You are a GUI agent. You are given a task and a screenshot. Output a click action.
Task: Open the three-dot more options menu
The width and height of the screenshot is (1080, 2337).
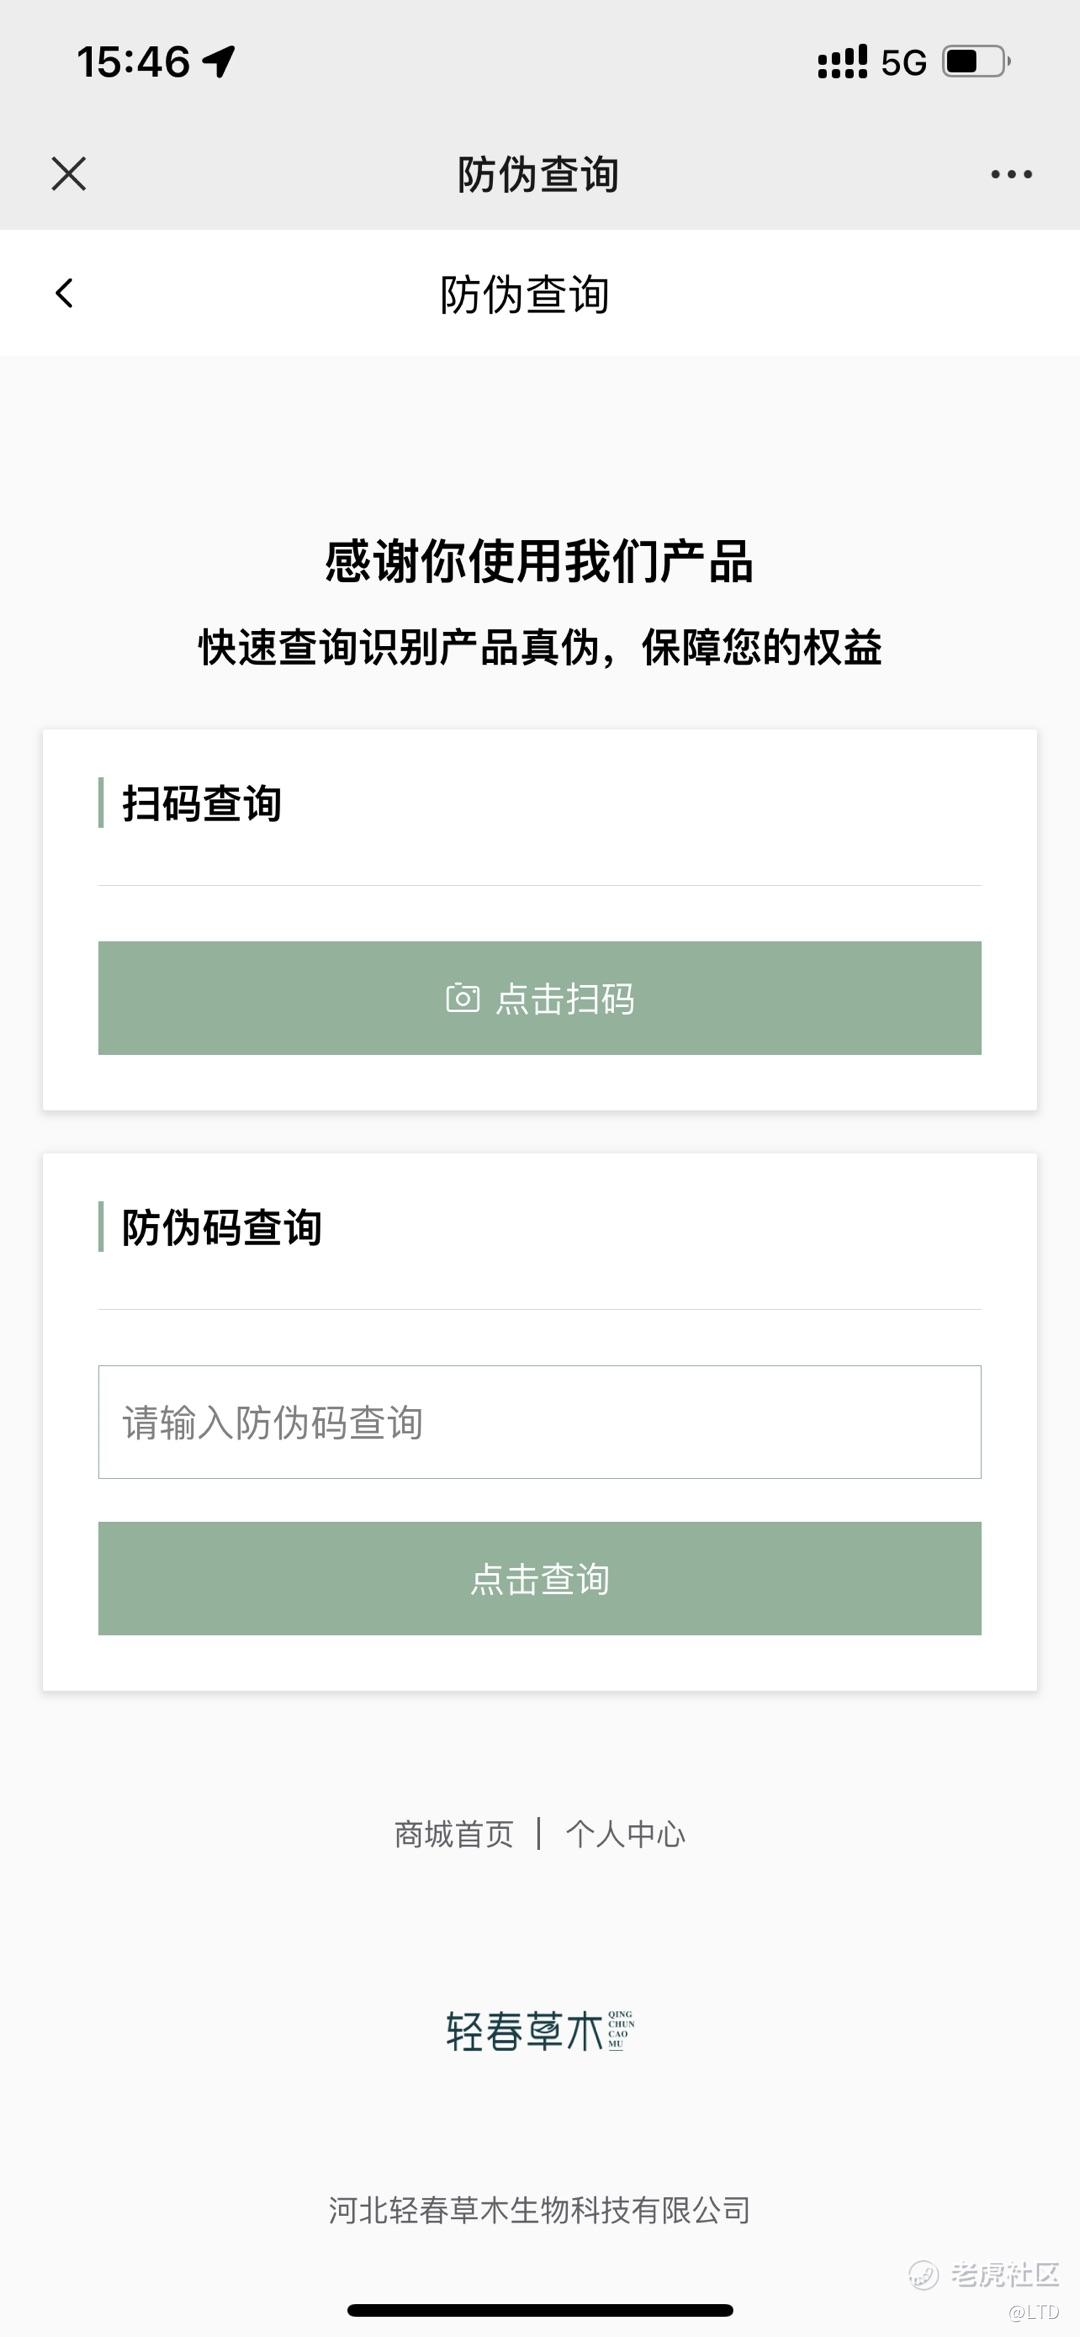pos(1011,174)
